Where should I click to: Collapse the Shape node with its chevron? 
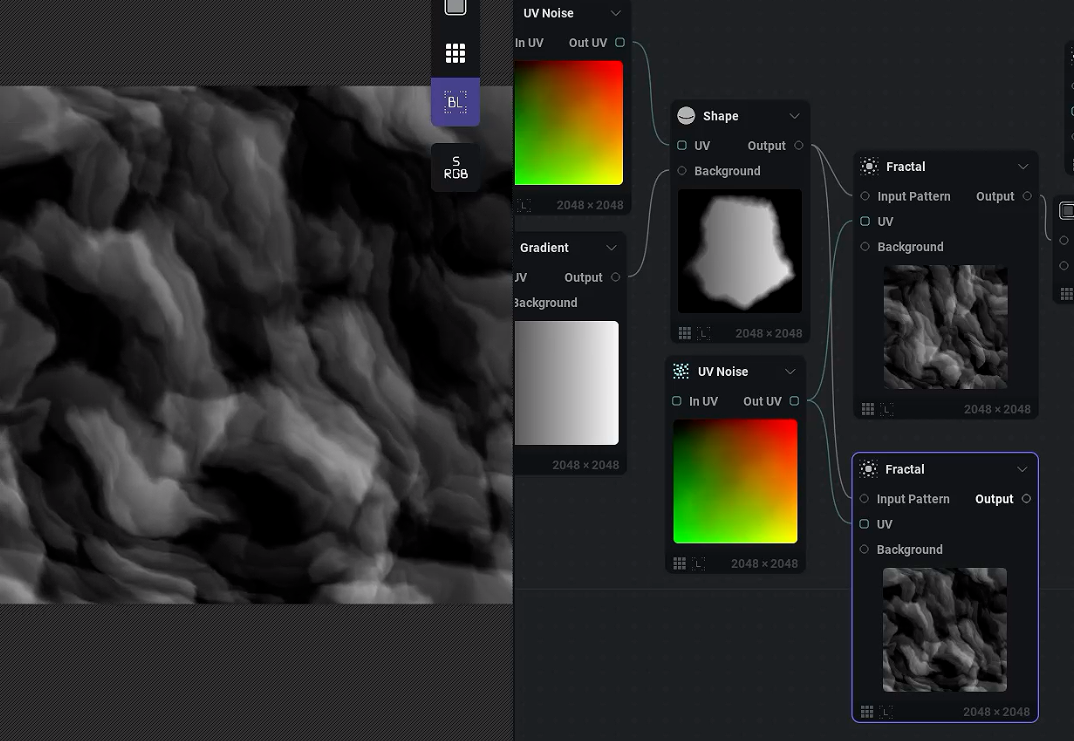[x=795, y=116]
